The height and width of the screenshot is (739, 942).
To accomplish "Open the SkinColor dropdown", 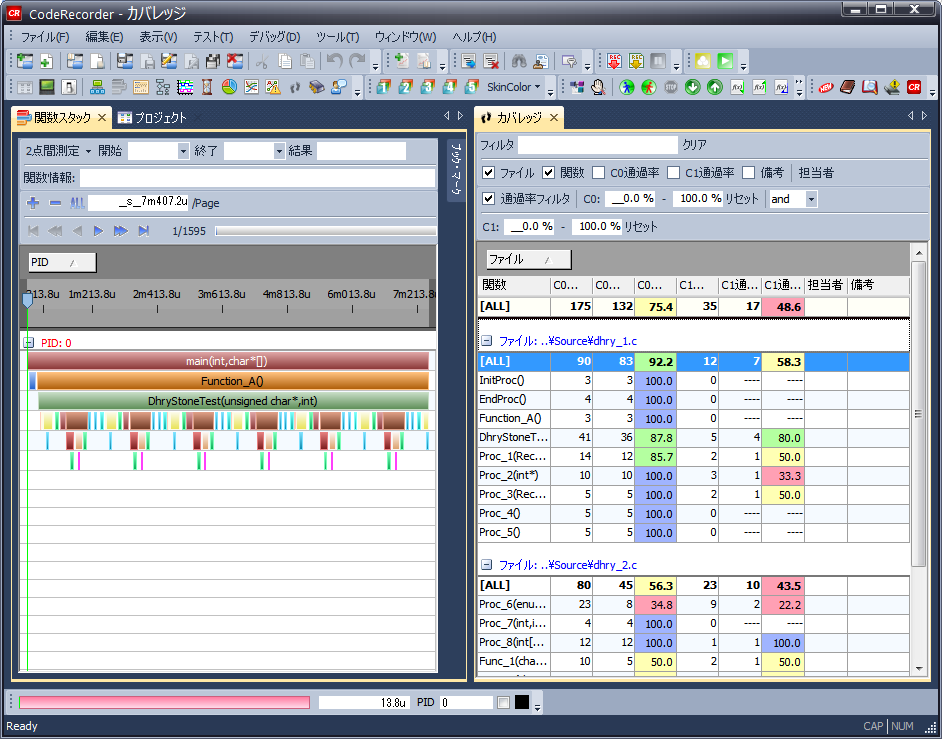I will (x=514, y=87).
